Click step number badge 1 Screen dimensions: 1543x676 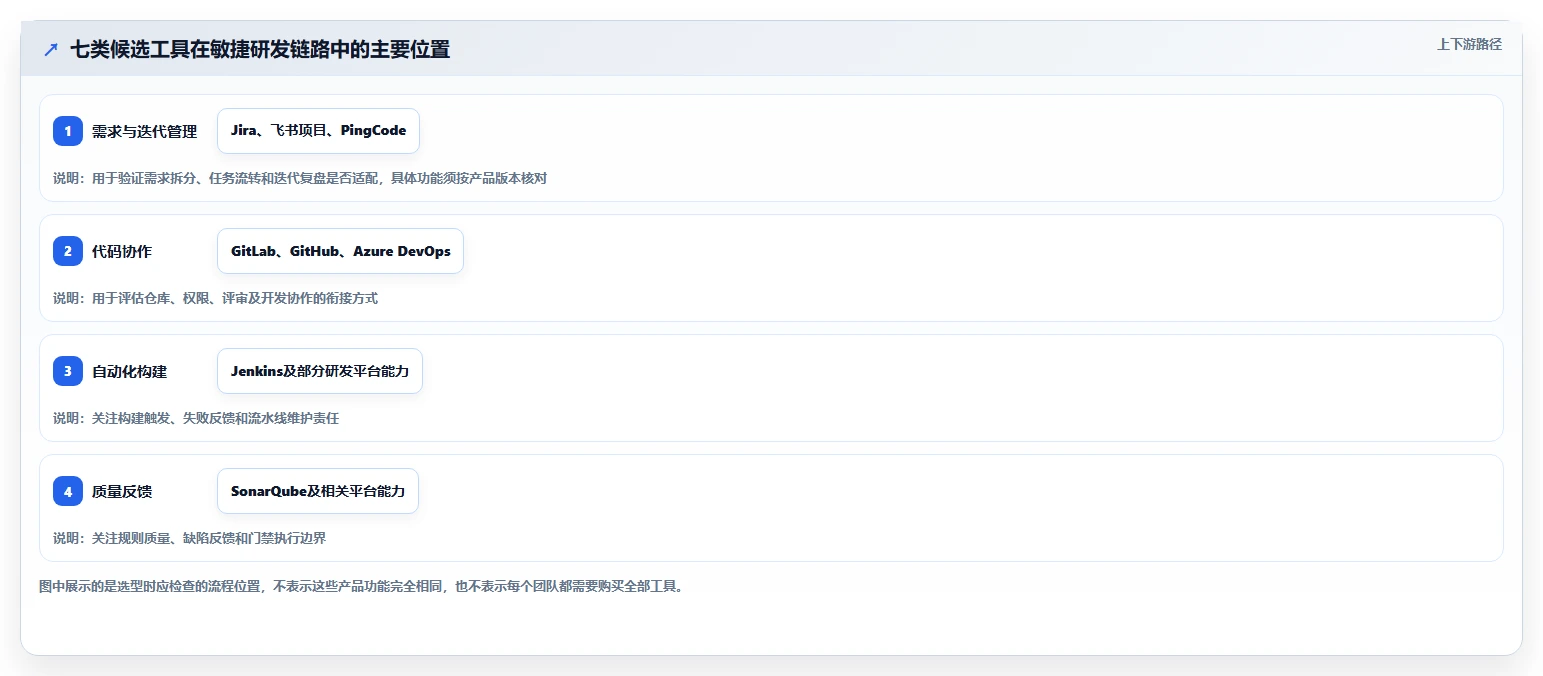pos(68,131)
